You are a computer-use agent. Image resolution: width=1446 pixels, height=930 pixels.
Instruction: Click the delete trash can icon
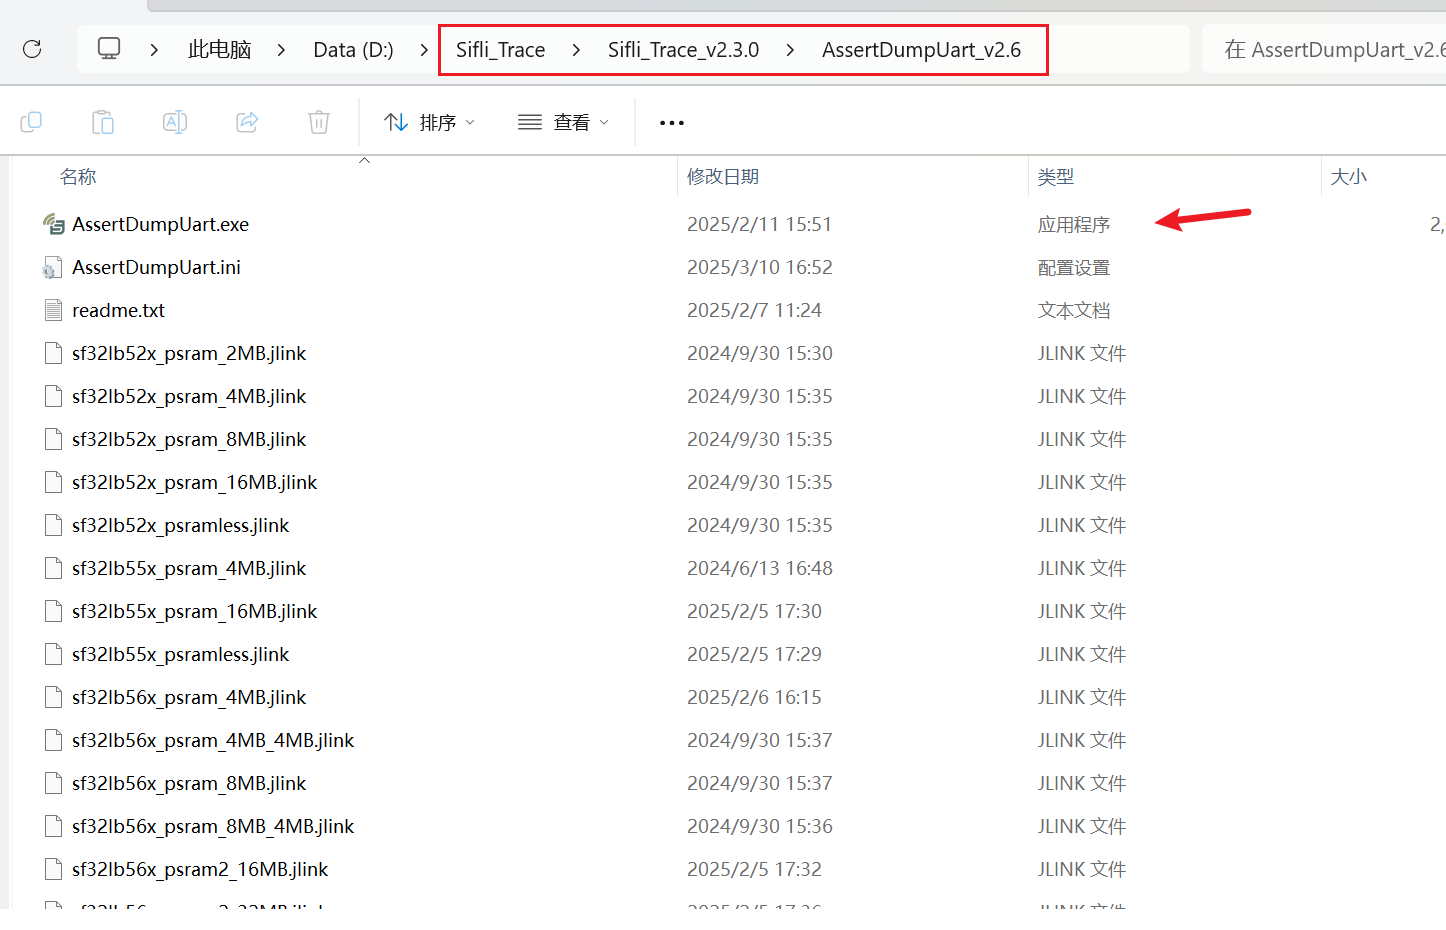319,122
